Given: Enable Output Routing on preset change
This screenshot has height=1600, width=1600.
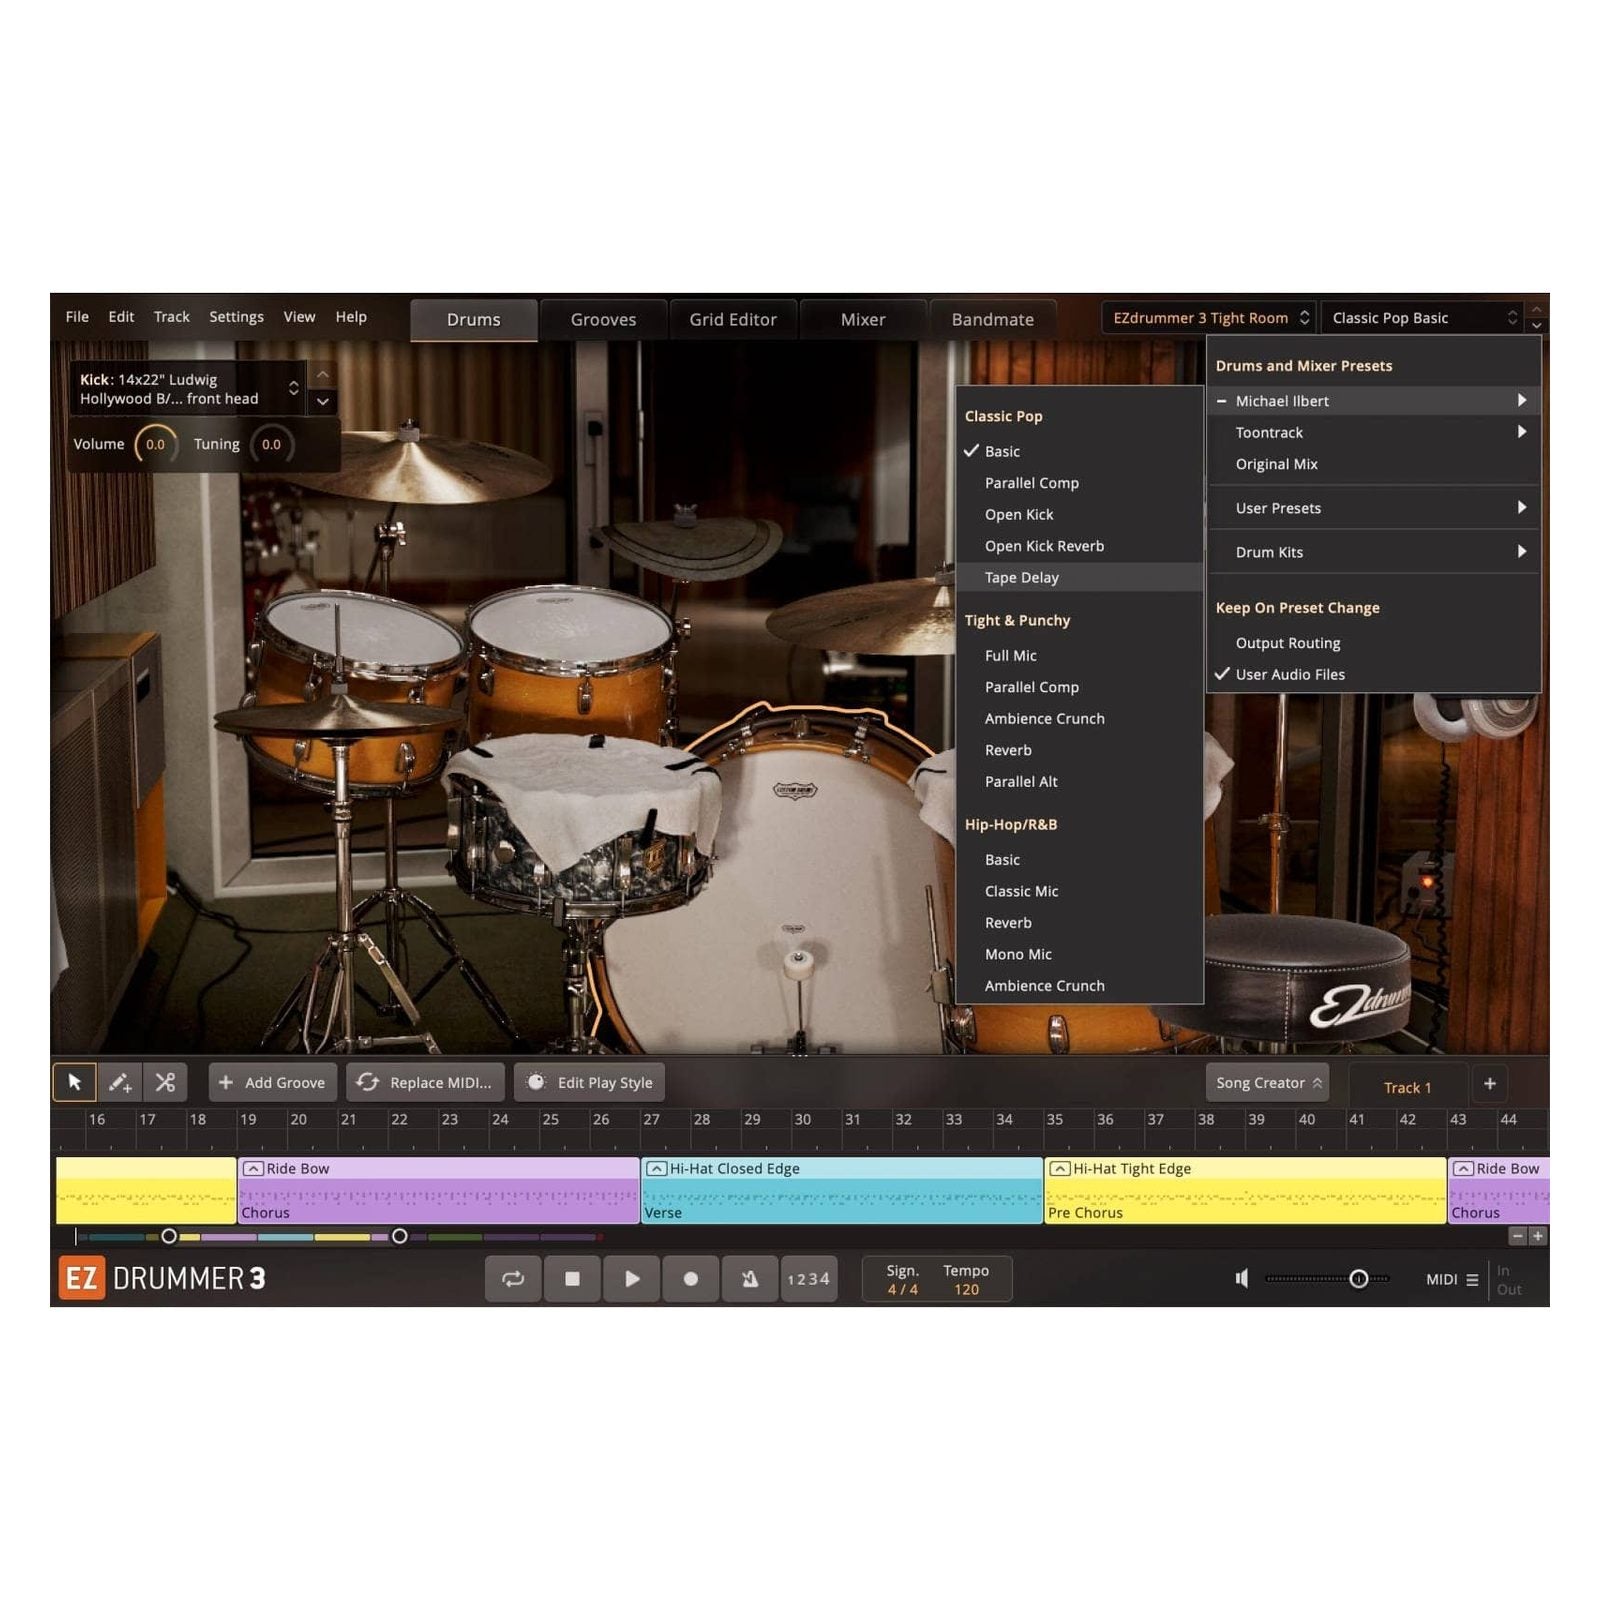Looking at the screenshot, I should pos(1287,643).
